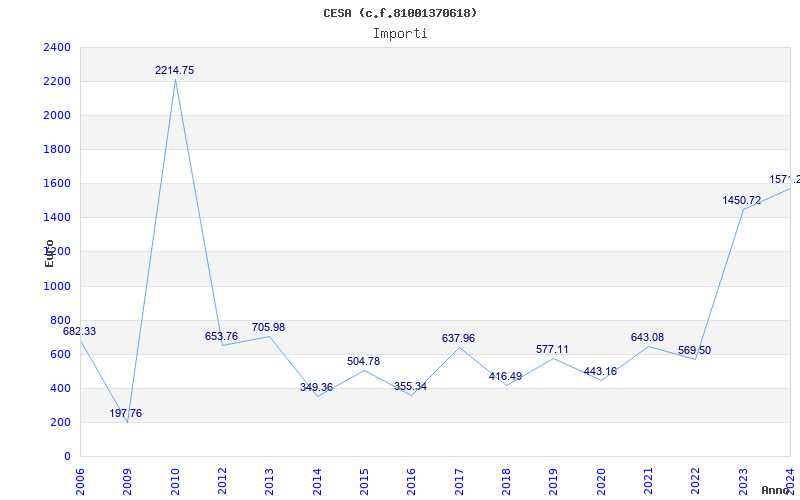Select the 1400 y-axis tick label
This screenshot has width=800, height=500.
(57, 218)
